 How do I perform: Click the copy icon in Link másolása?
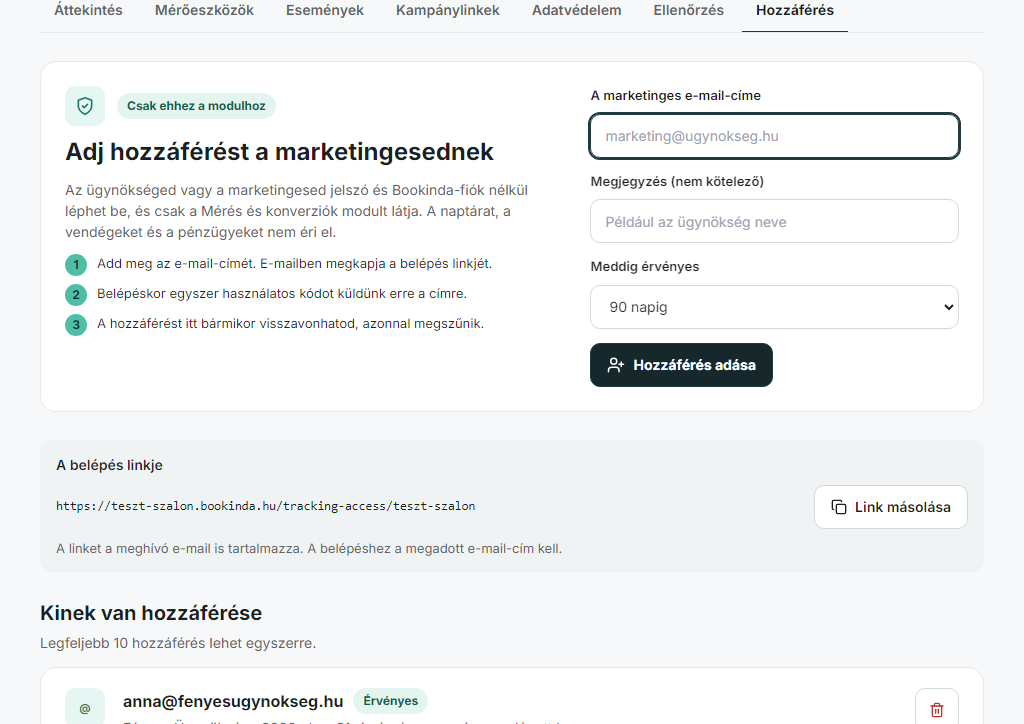[x=839, y=507]
